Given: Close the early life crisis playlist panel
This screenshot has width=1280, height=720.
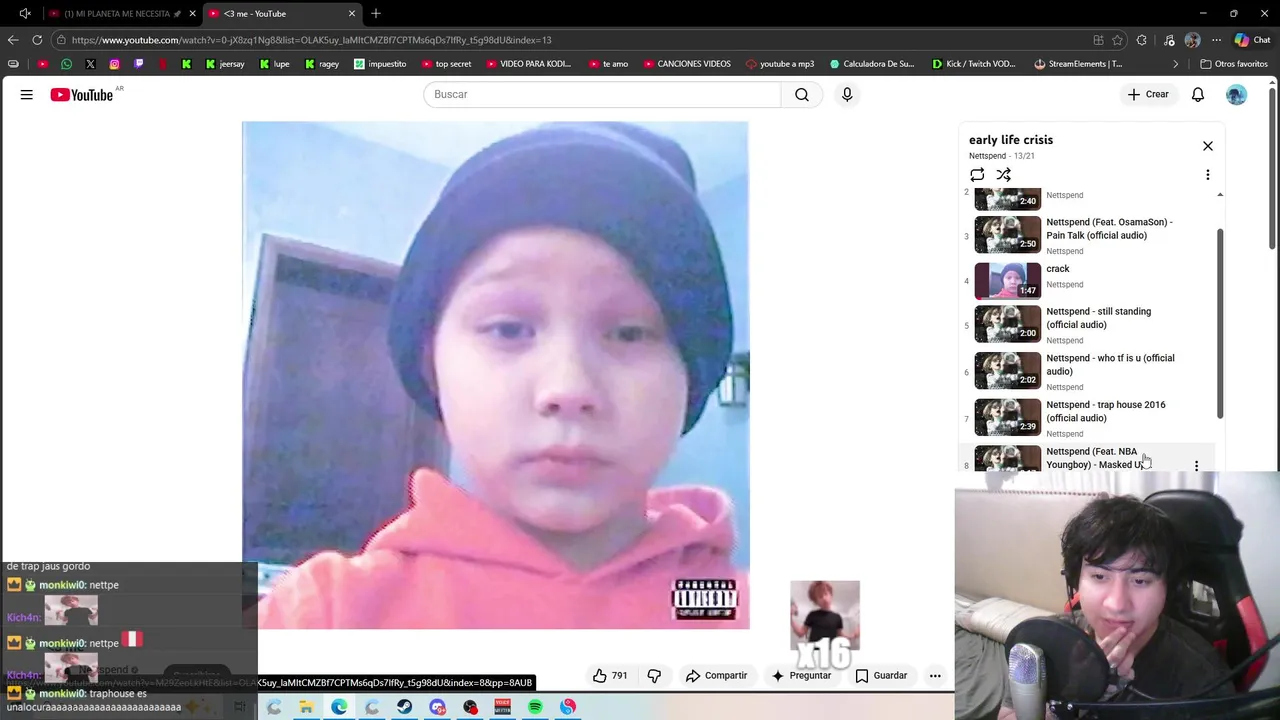Looking at the screenshot, I should (x=1208, y=146).
